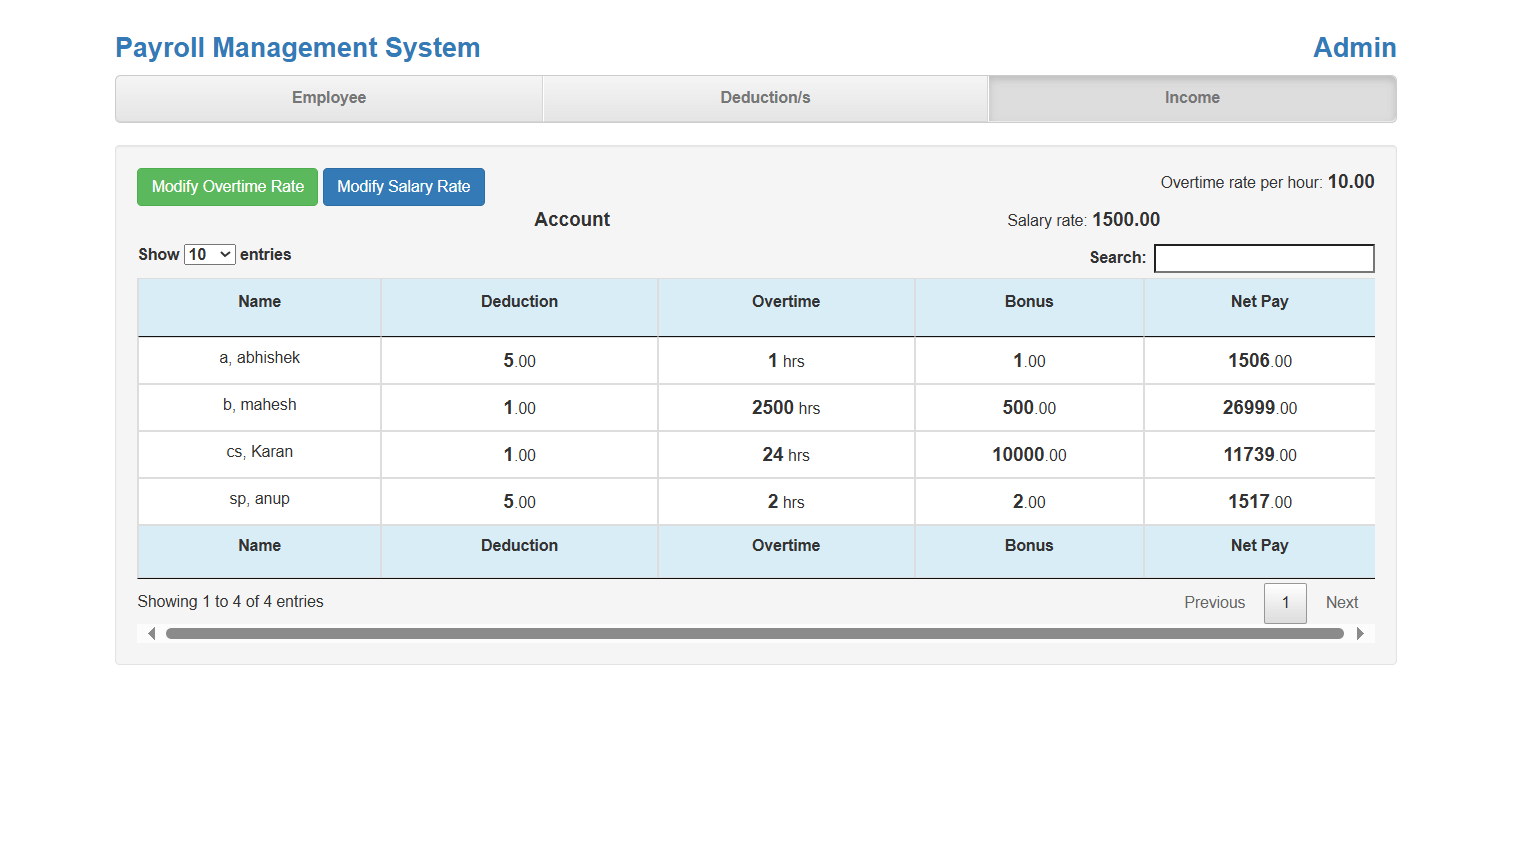Click the Previous pagination link
The width and height of the screenshot is (1526, 853).
pyautogui.click(x=1214, y=602)
